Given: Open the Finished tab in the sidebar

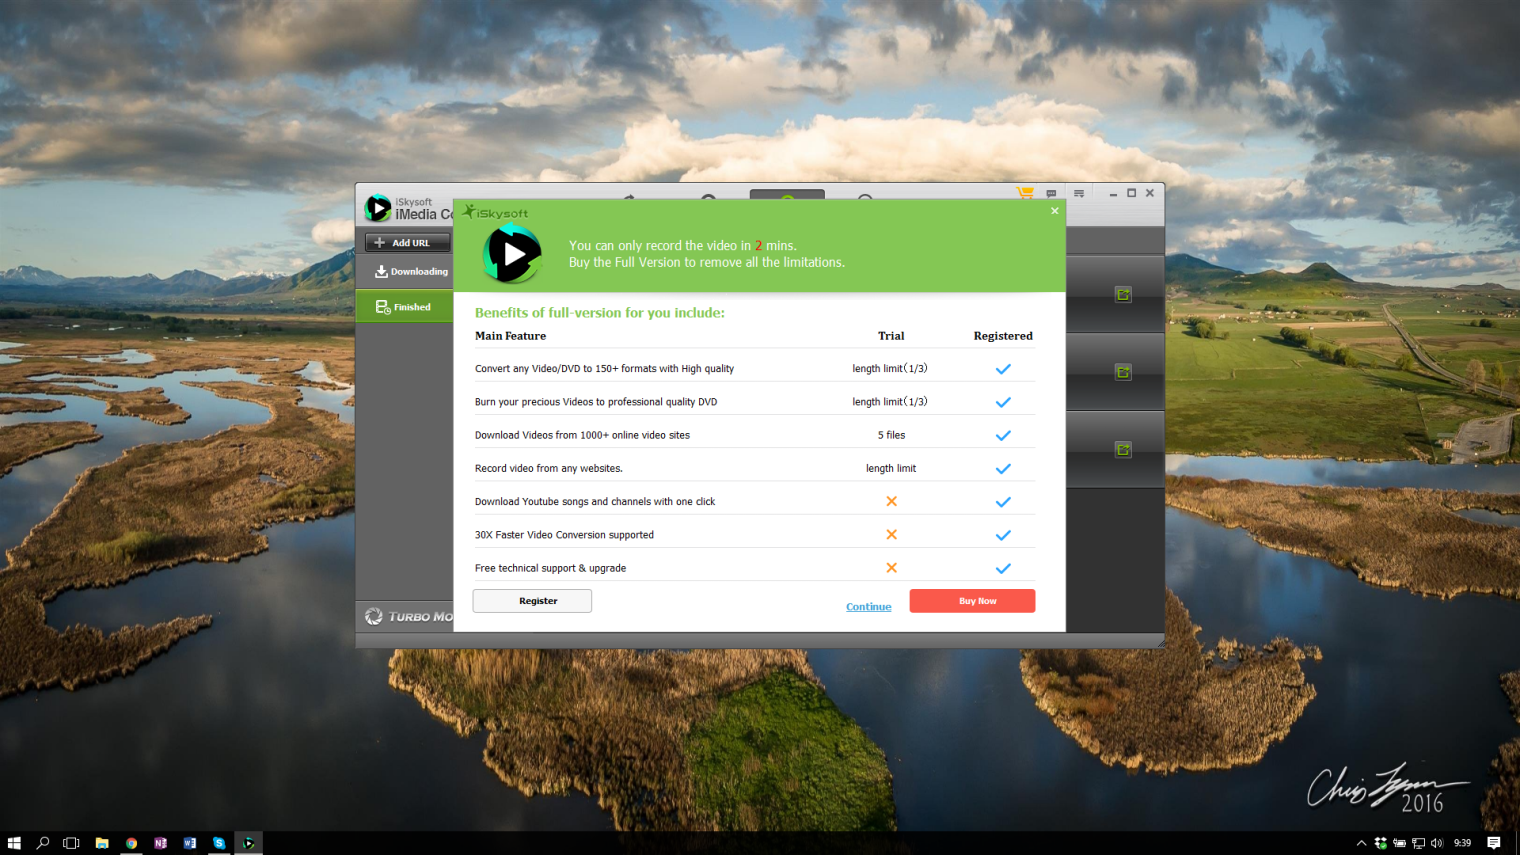Looking at the screenshot, I should (x=404, y=307).
